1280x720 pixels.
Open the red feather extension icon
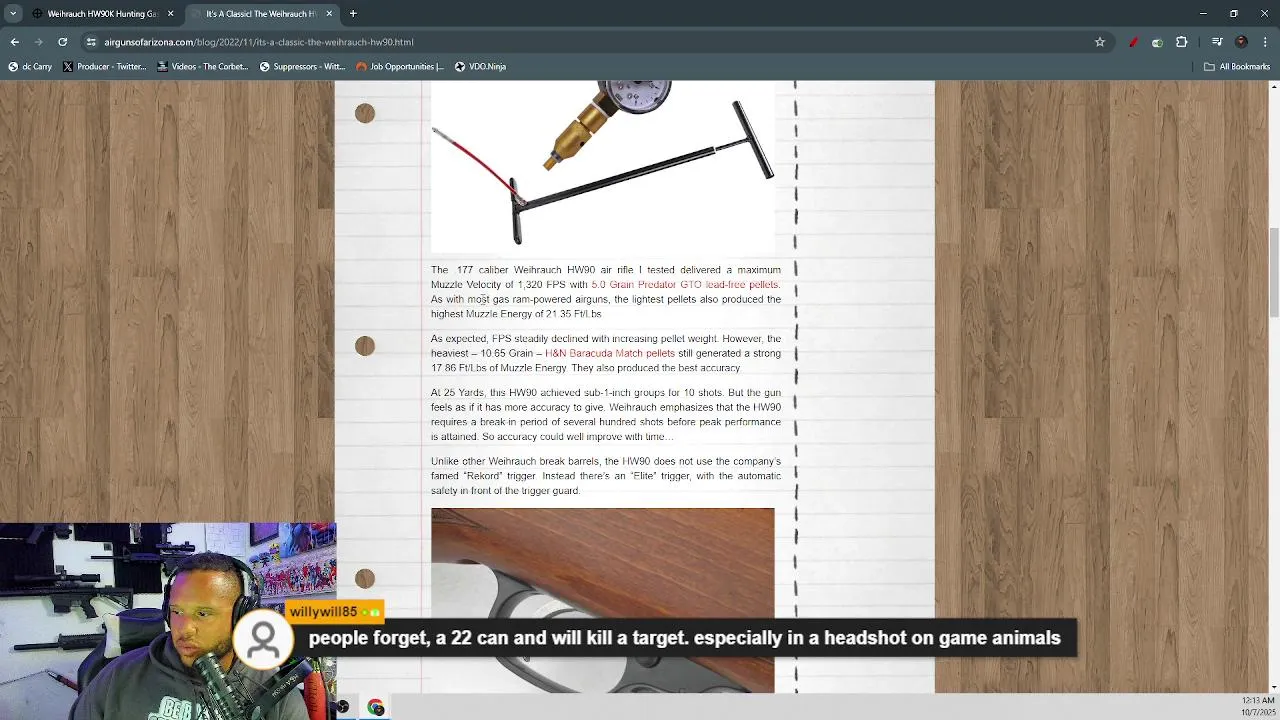point(1133,42)
